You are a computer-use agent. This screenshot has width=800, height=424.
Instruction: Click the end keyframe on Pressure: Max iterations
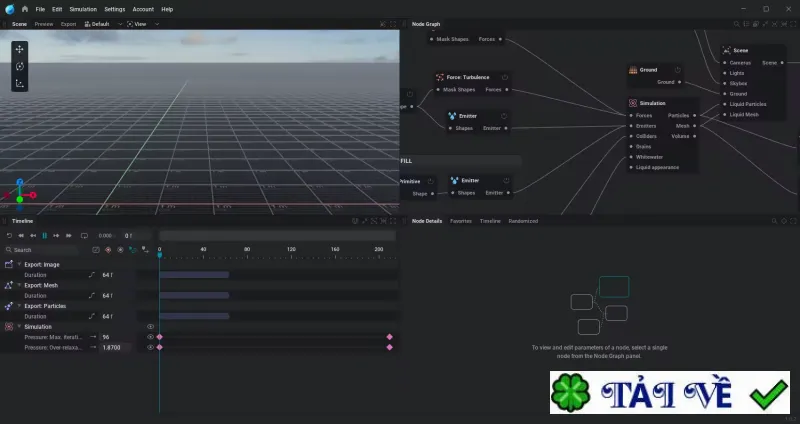[x=390, y=337]
